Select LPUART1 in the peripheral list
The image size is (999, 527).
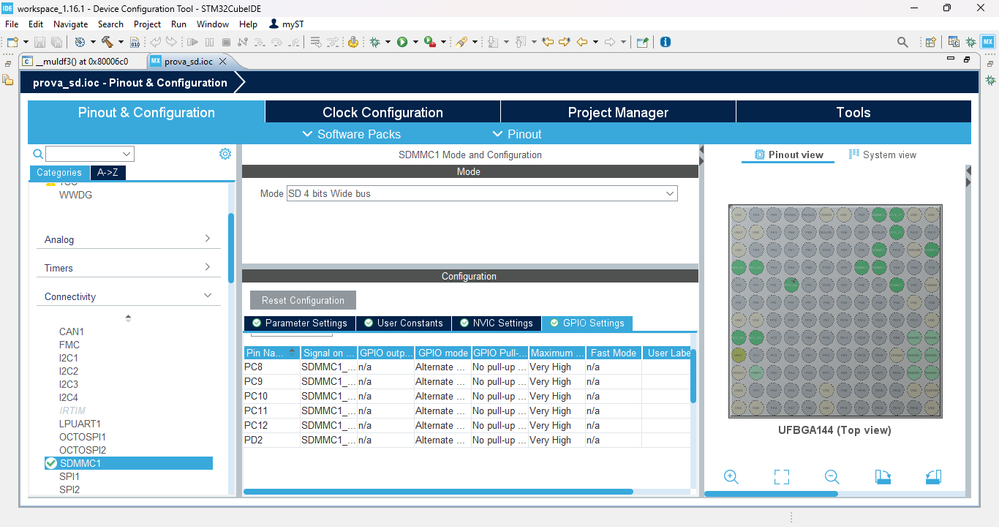point(80,424)
